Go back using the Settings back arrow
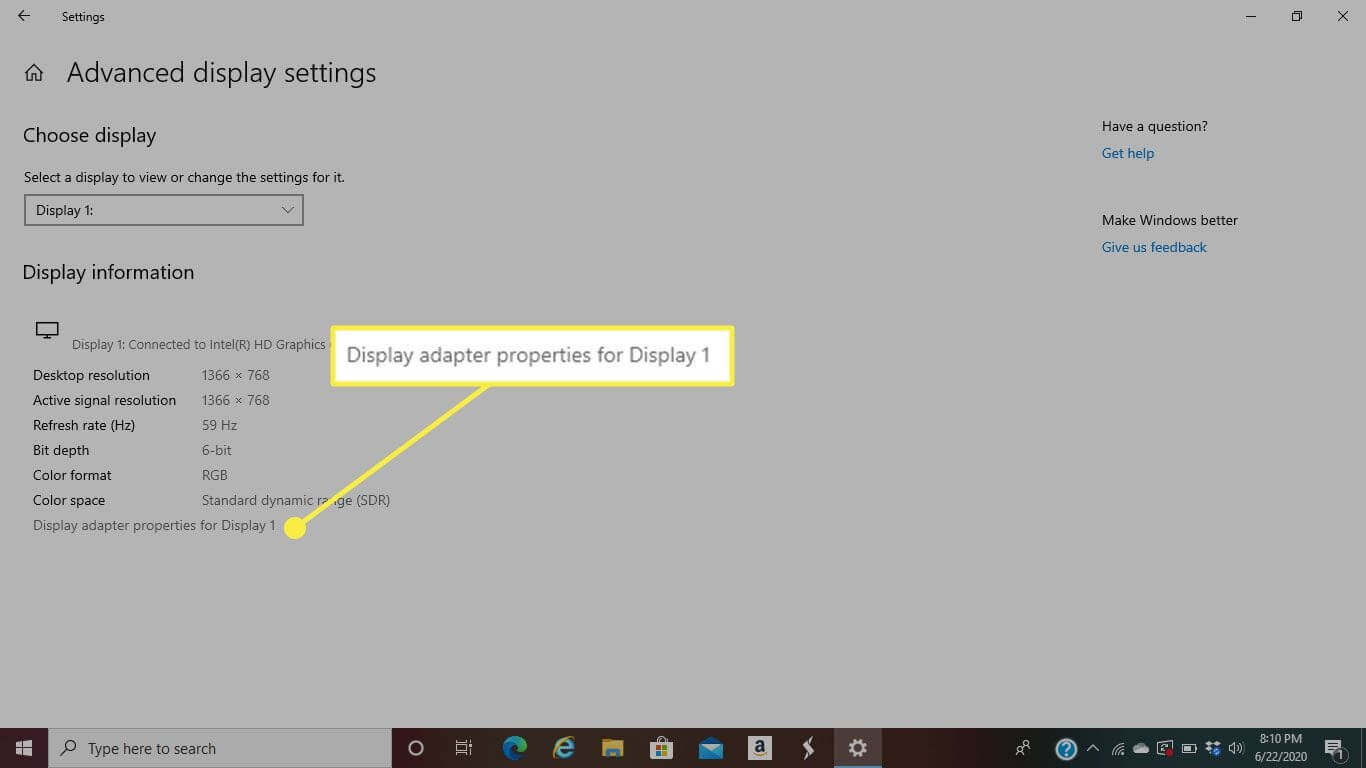The height and width of the screenshot is (768, 1366). tap(24, 16)
